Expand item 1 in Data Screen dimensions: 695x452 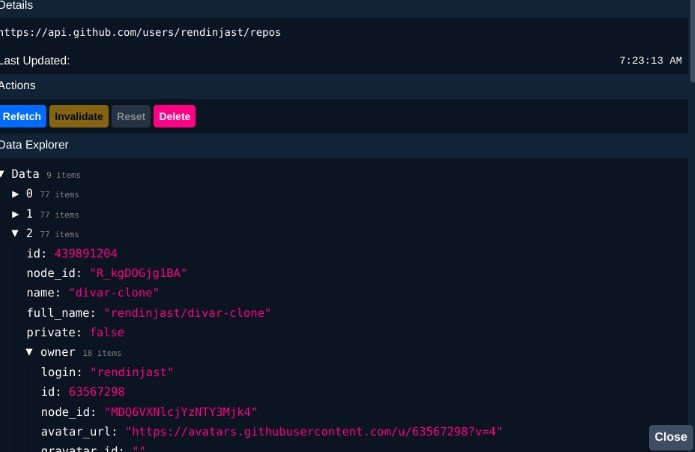15,214
